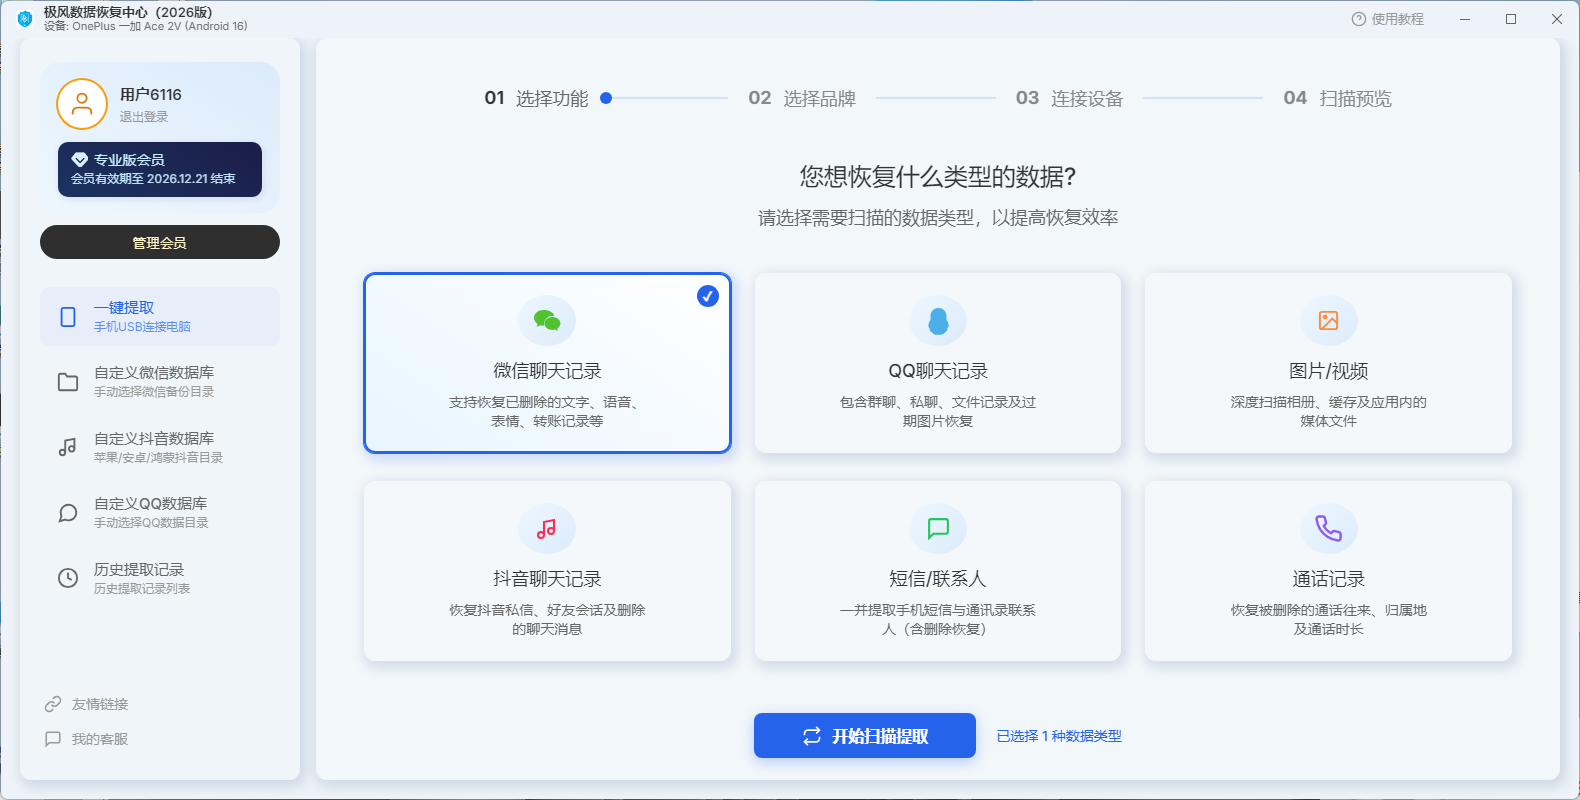Open 自定义微信数据库 in the sidebar

pos(160,382)
